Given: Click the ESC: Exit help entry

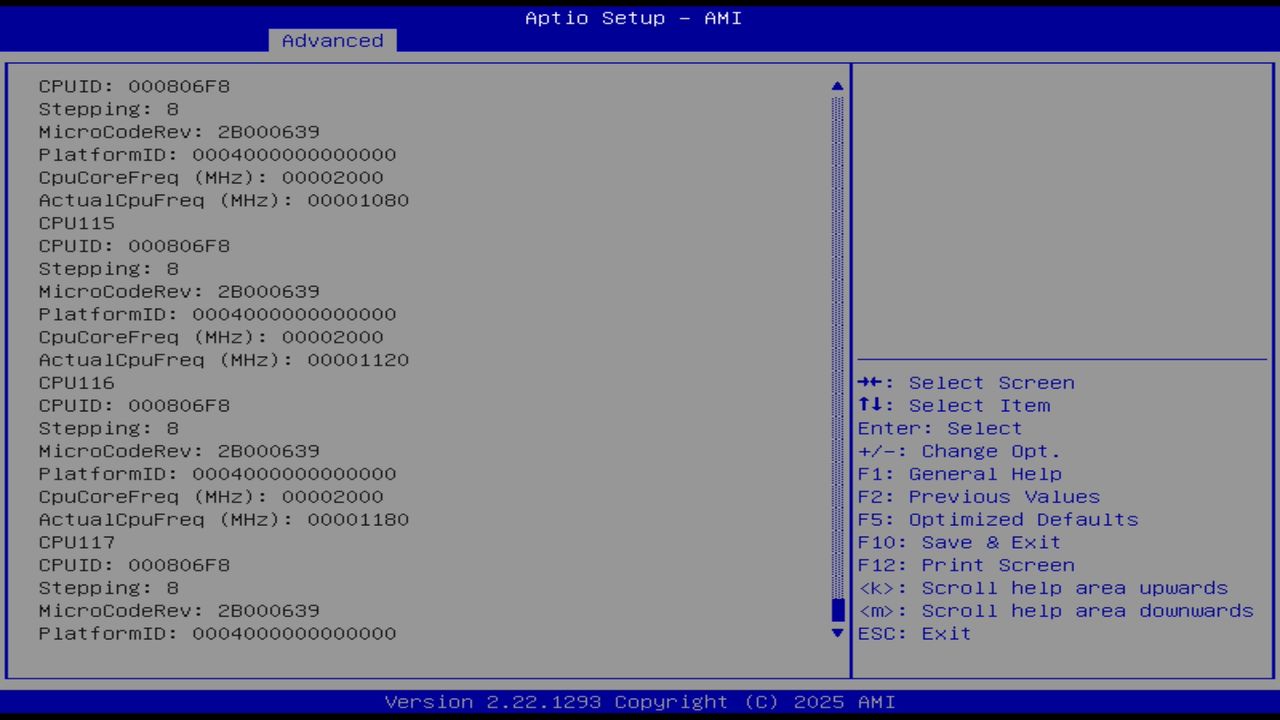Looking at the screenshot, I should (x=914, y=633).
